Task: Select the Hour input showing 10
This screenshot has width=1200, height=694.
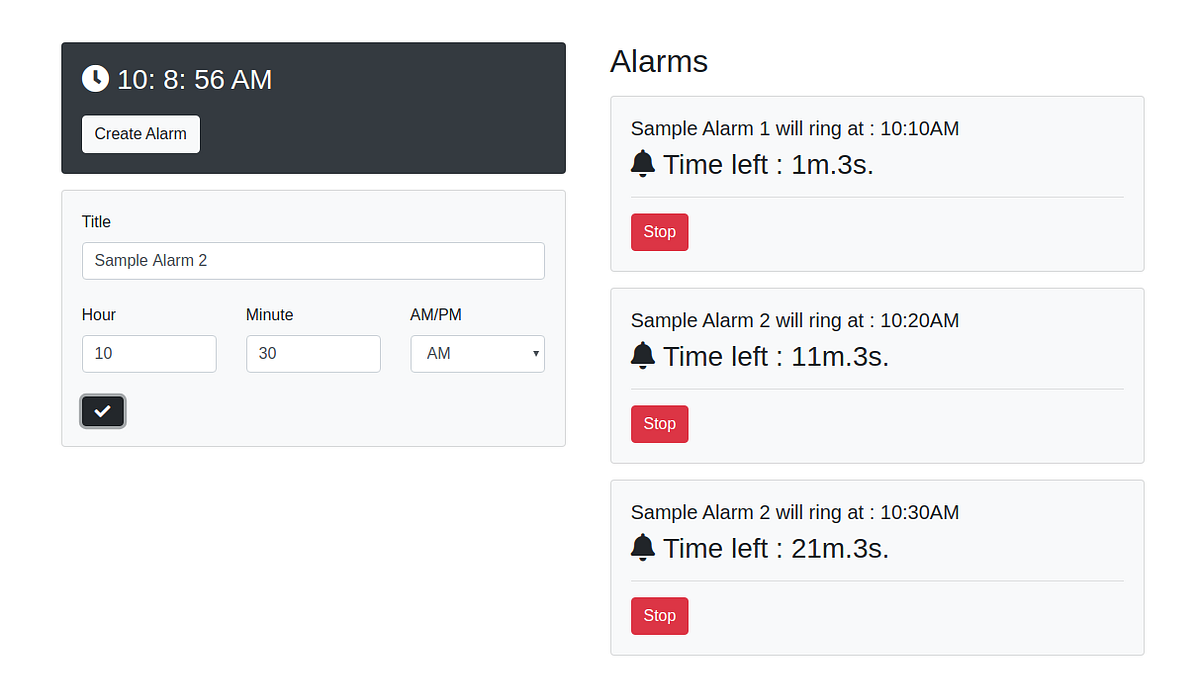Action: (x=149, y=353)
